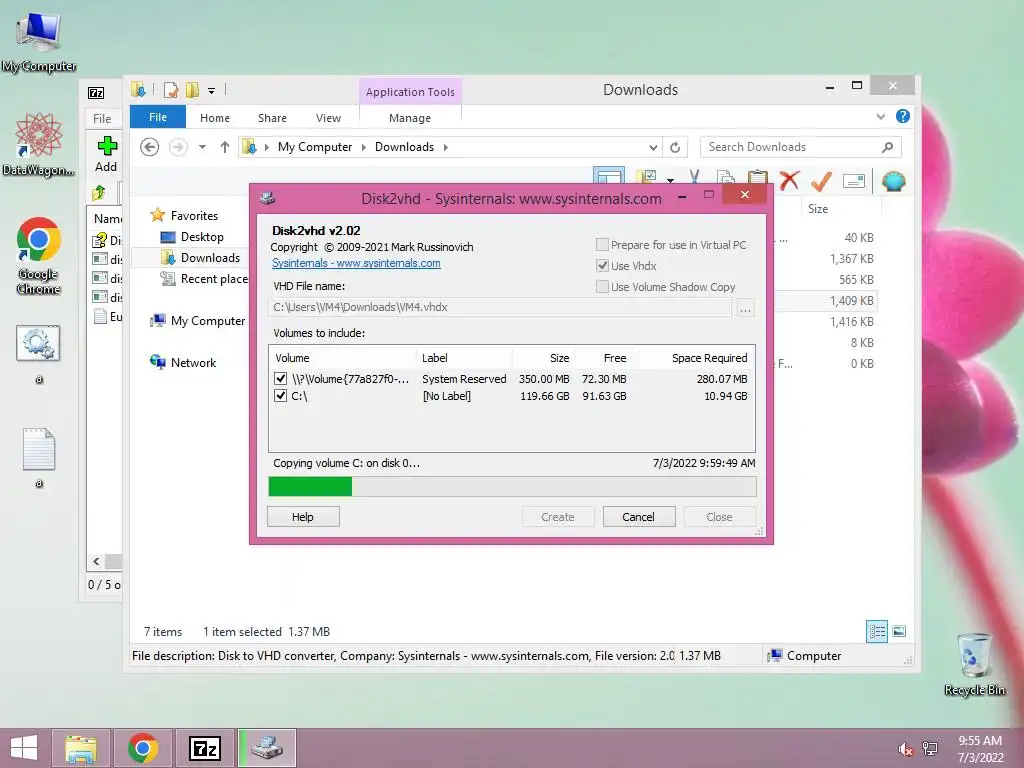1024x768 pixels.
Task: Uncheck the C:\ volume checkbox
Action: (x=281, y=395)
